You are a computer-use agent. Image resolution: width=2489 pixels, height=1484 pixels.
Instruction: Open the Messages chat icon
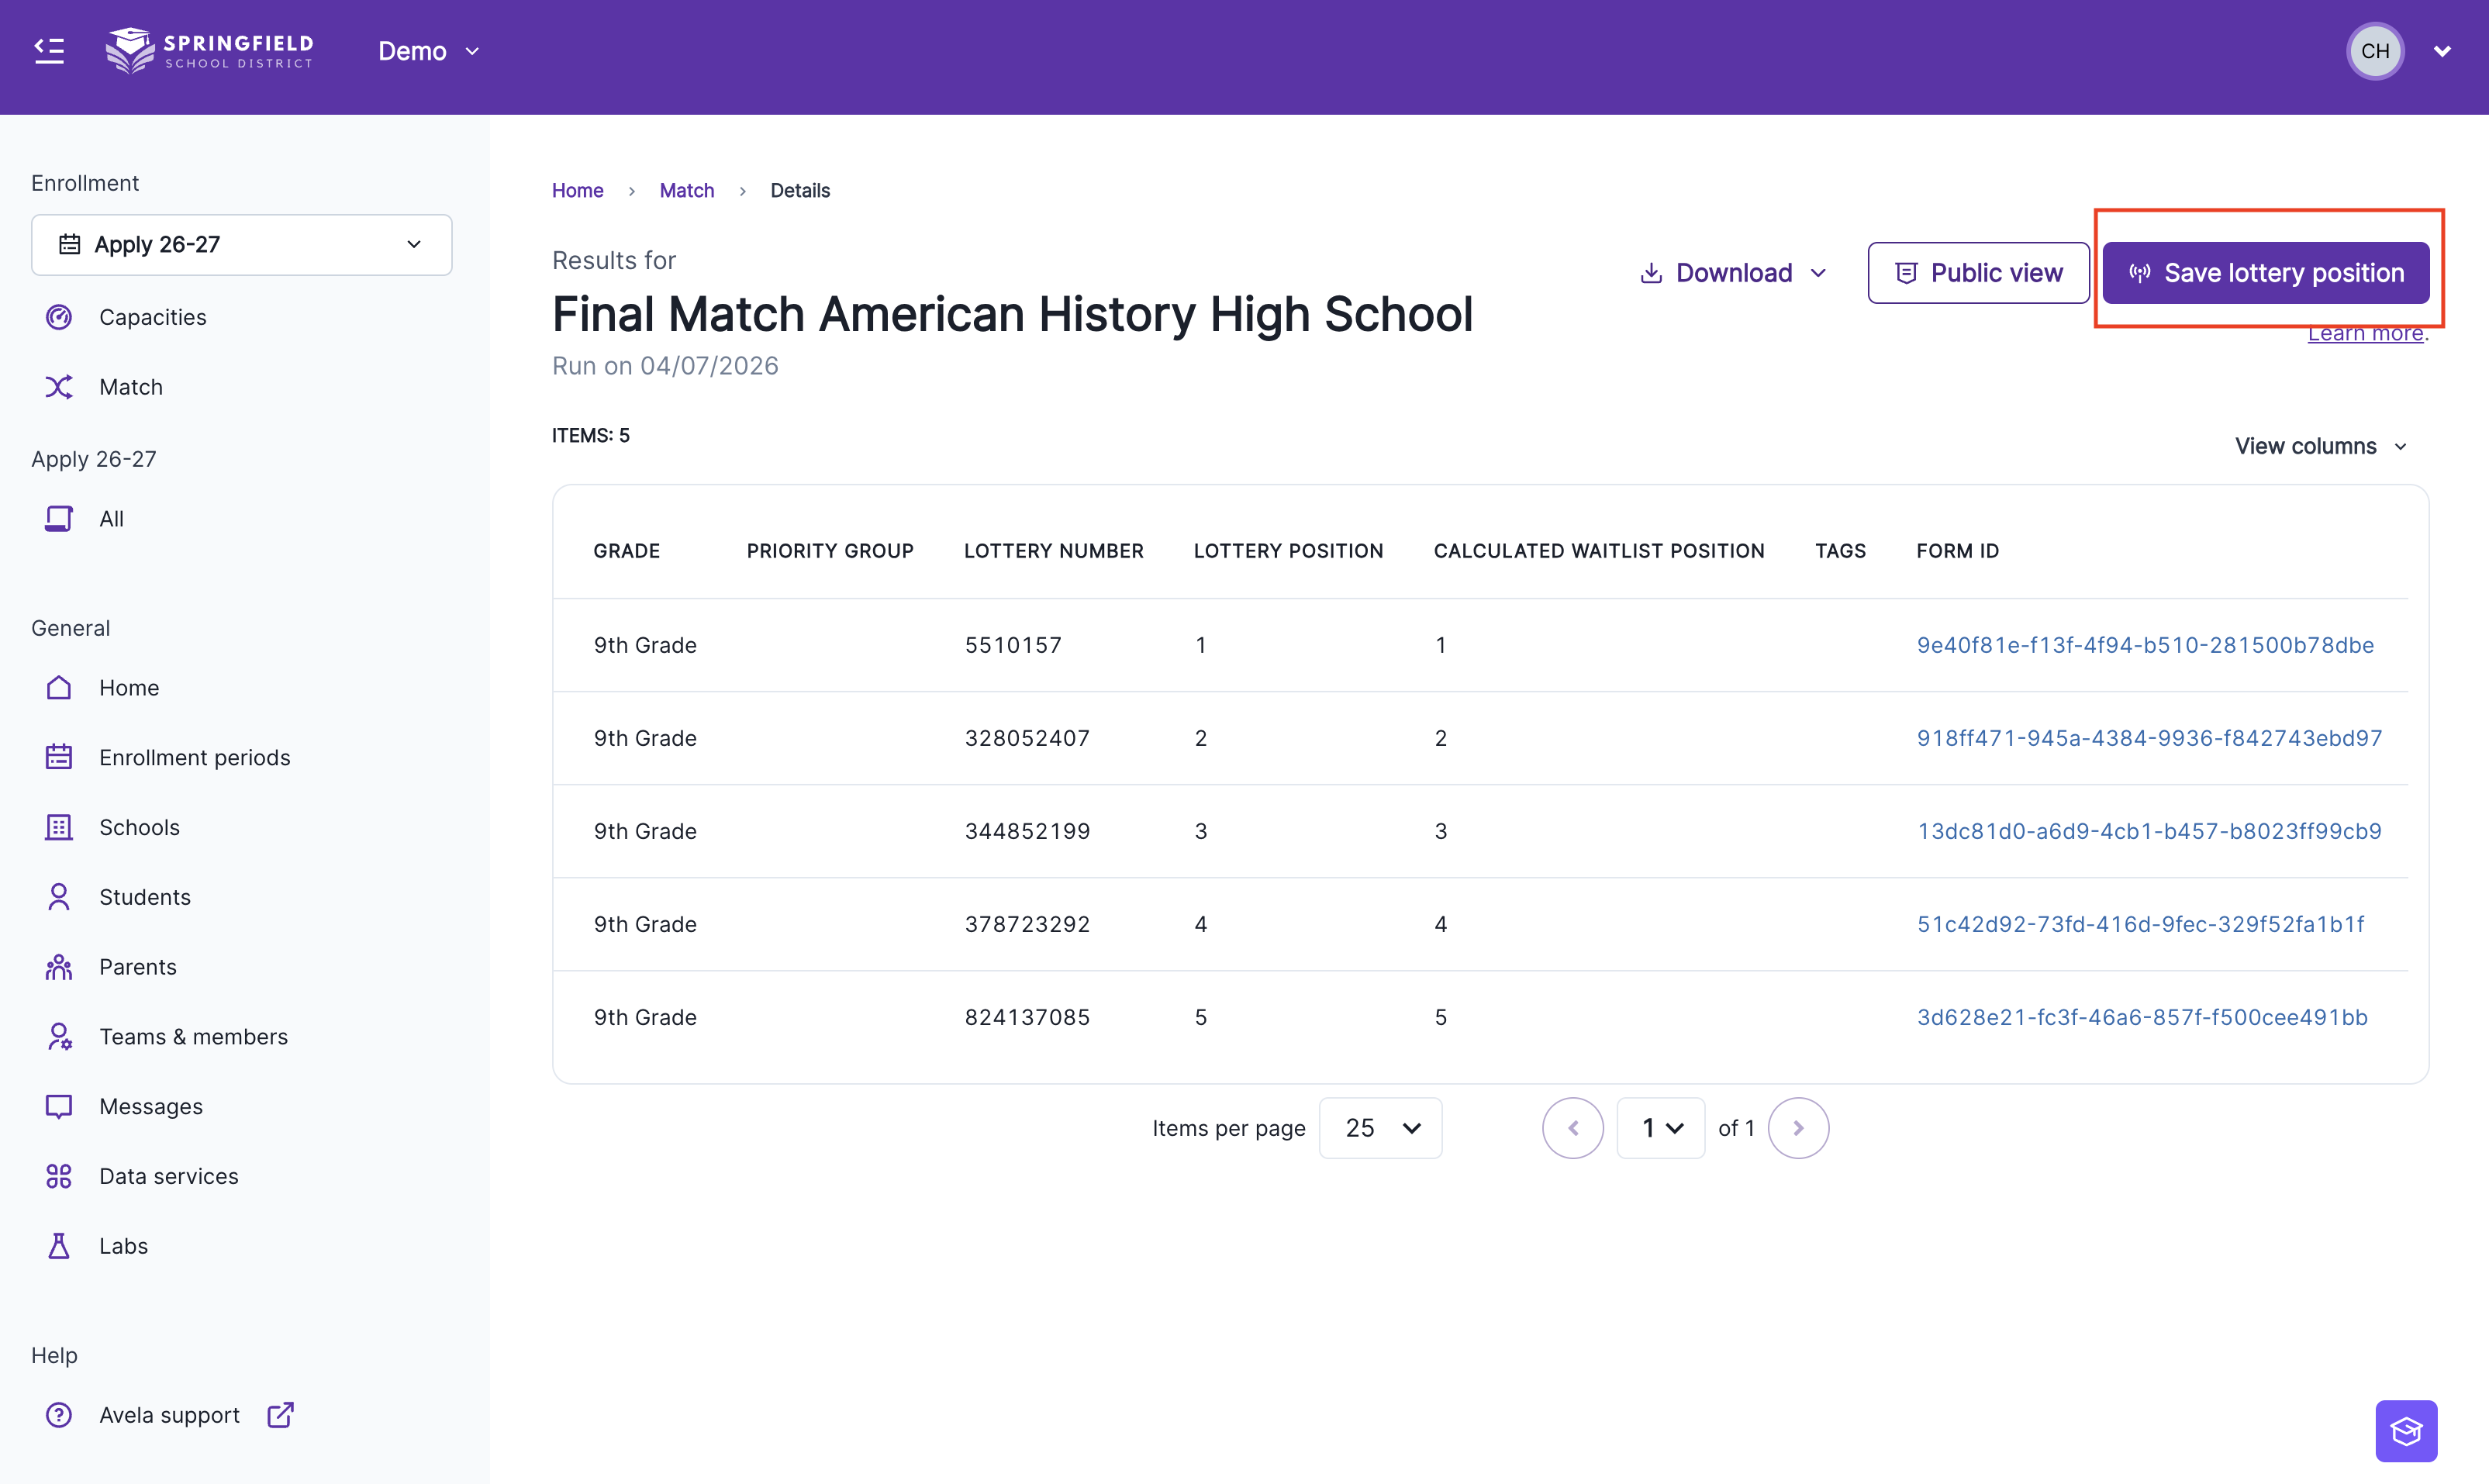click(x=59, y=1106)
